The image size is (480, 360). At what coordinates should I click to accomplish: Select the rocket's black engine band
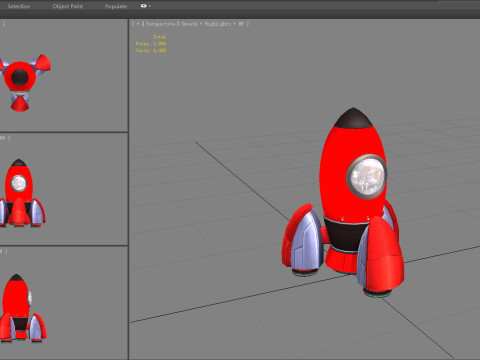click(x=347, y=235)
